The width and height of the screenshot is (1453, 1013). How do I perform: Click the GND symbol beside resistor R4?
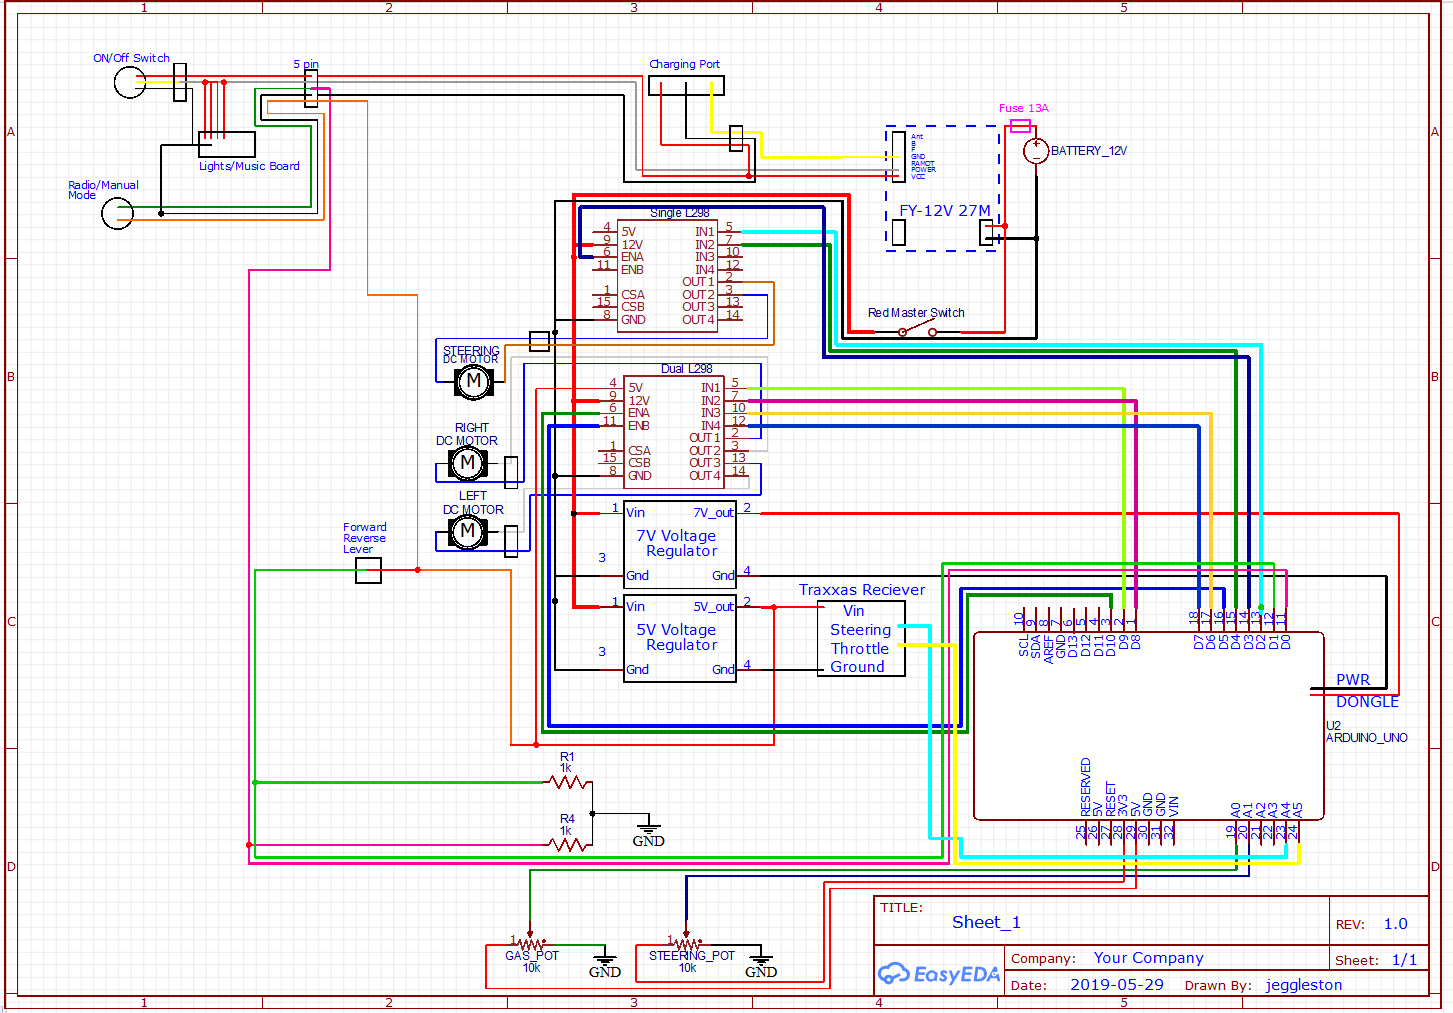click(x=648, y=831)
